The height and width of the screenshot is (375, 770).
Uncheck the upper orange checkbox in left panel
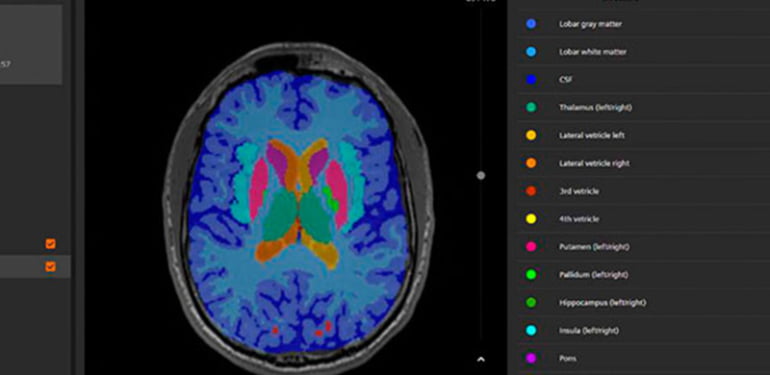click(x=50, y=243)
